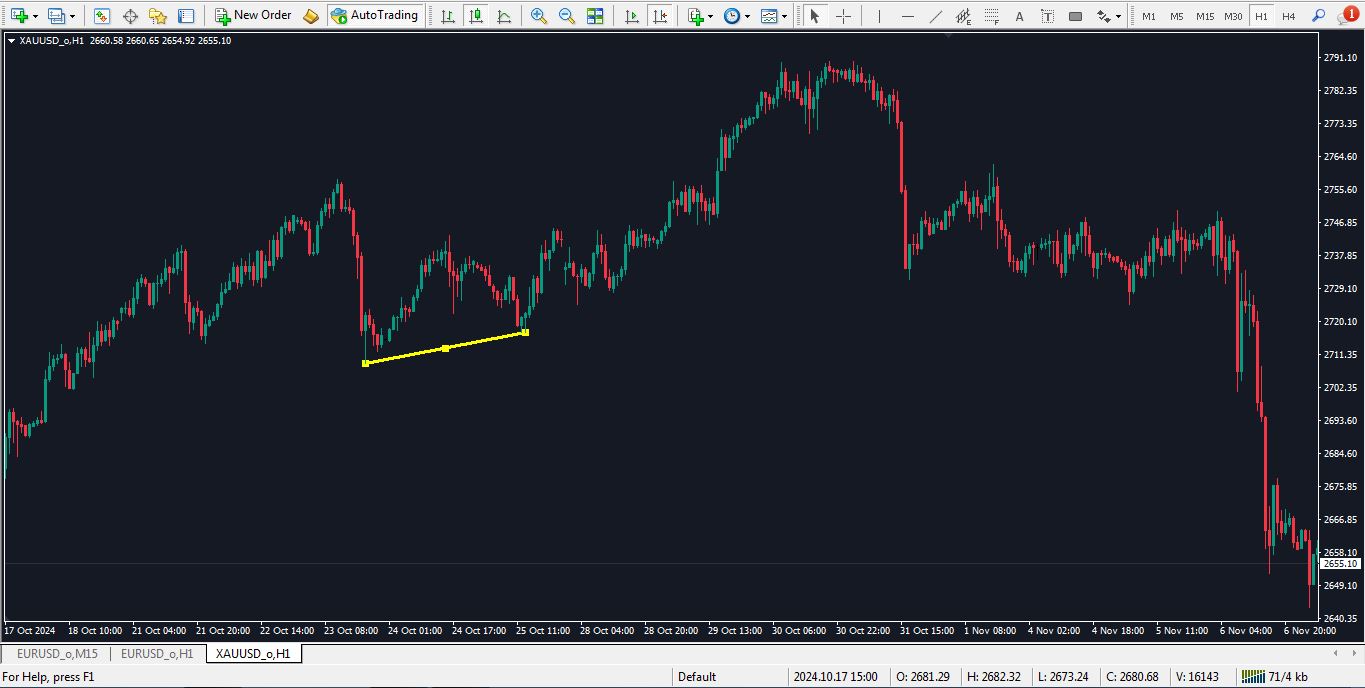Select the Text Label tool

coord(1019,16)
